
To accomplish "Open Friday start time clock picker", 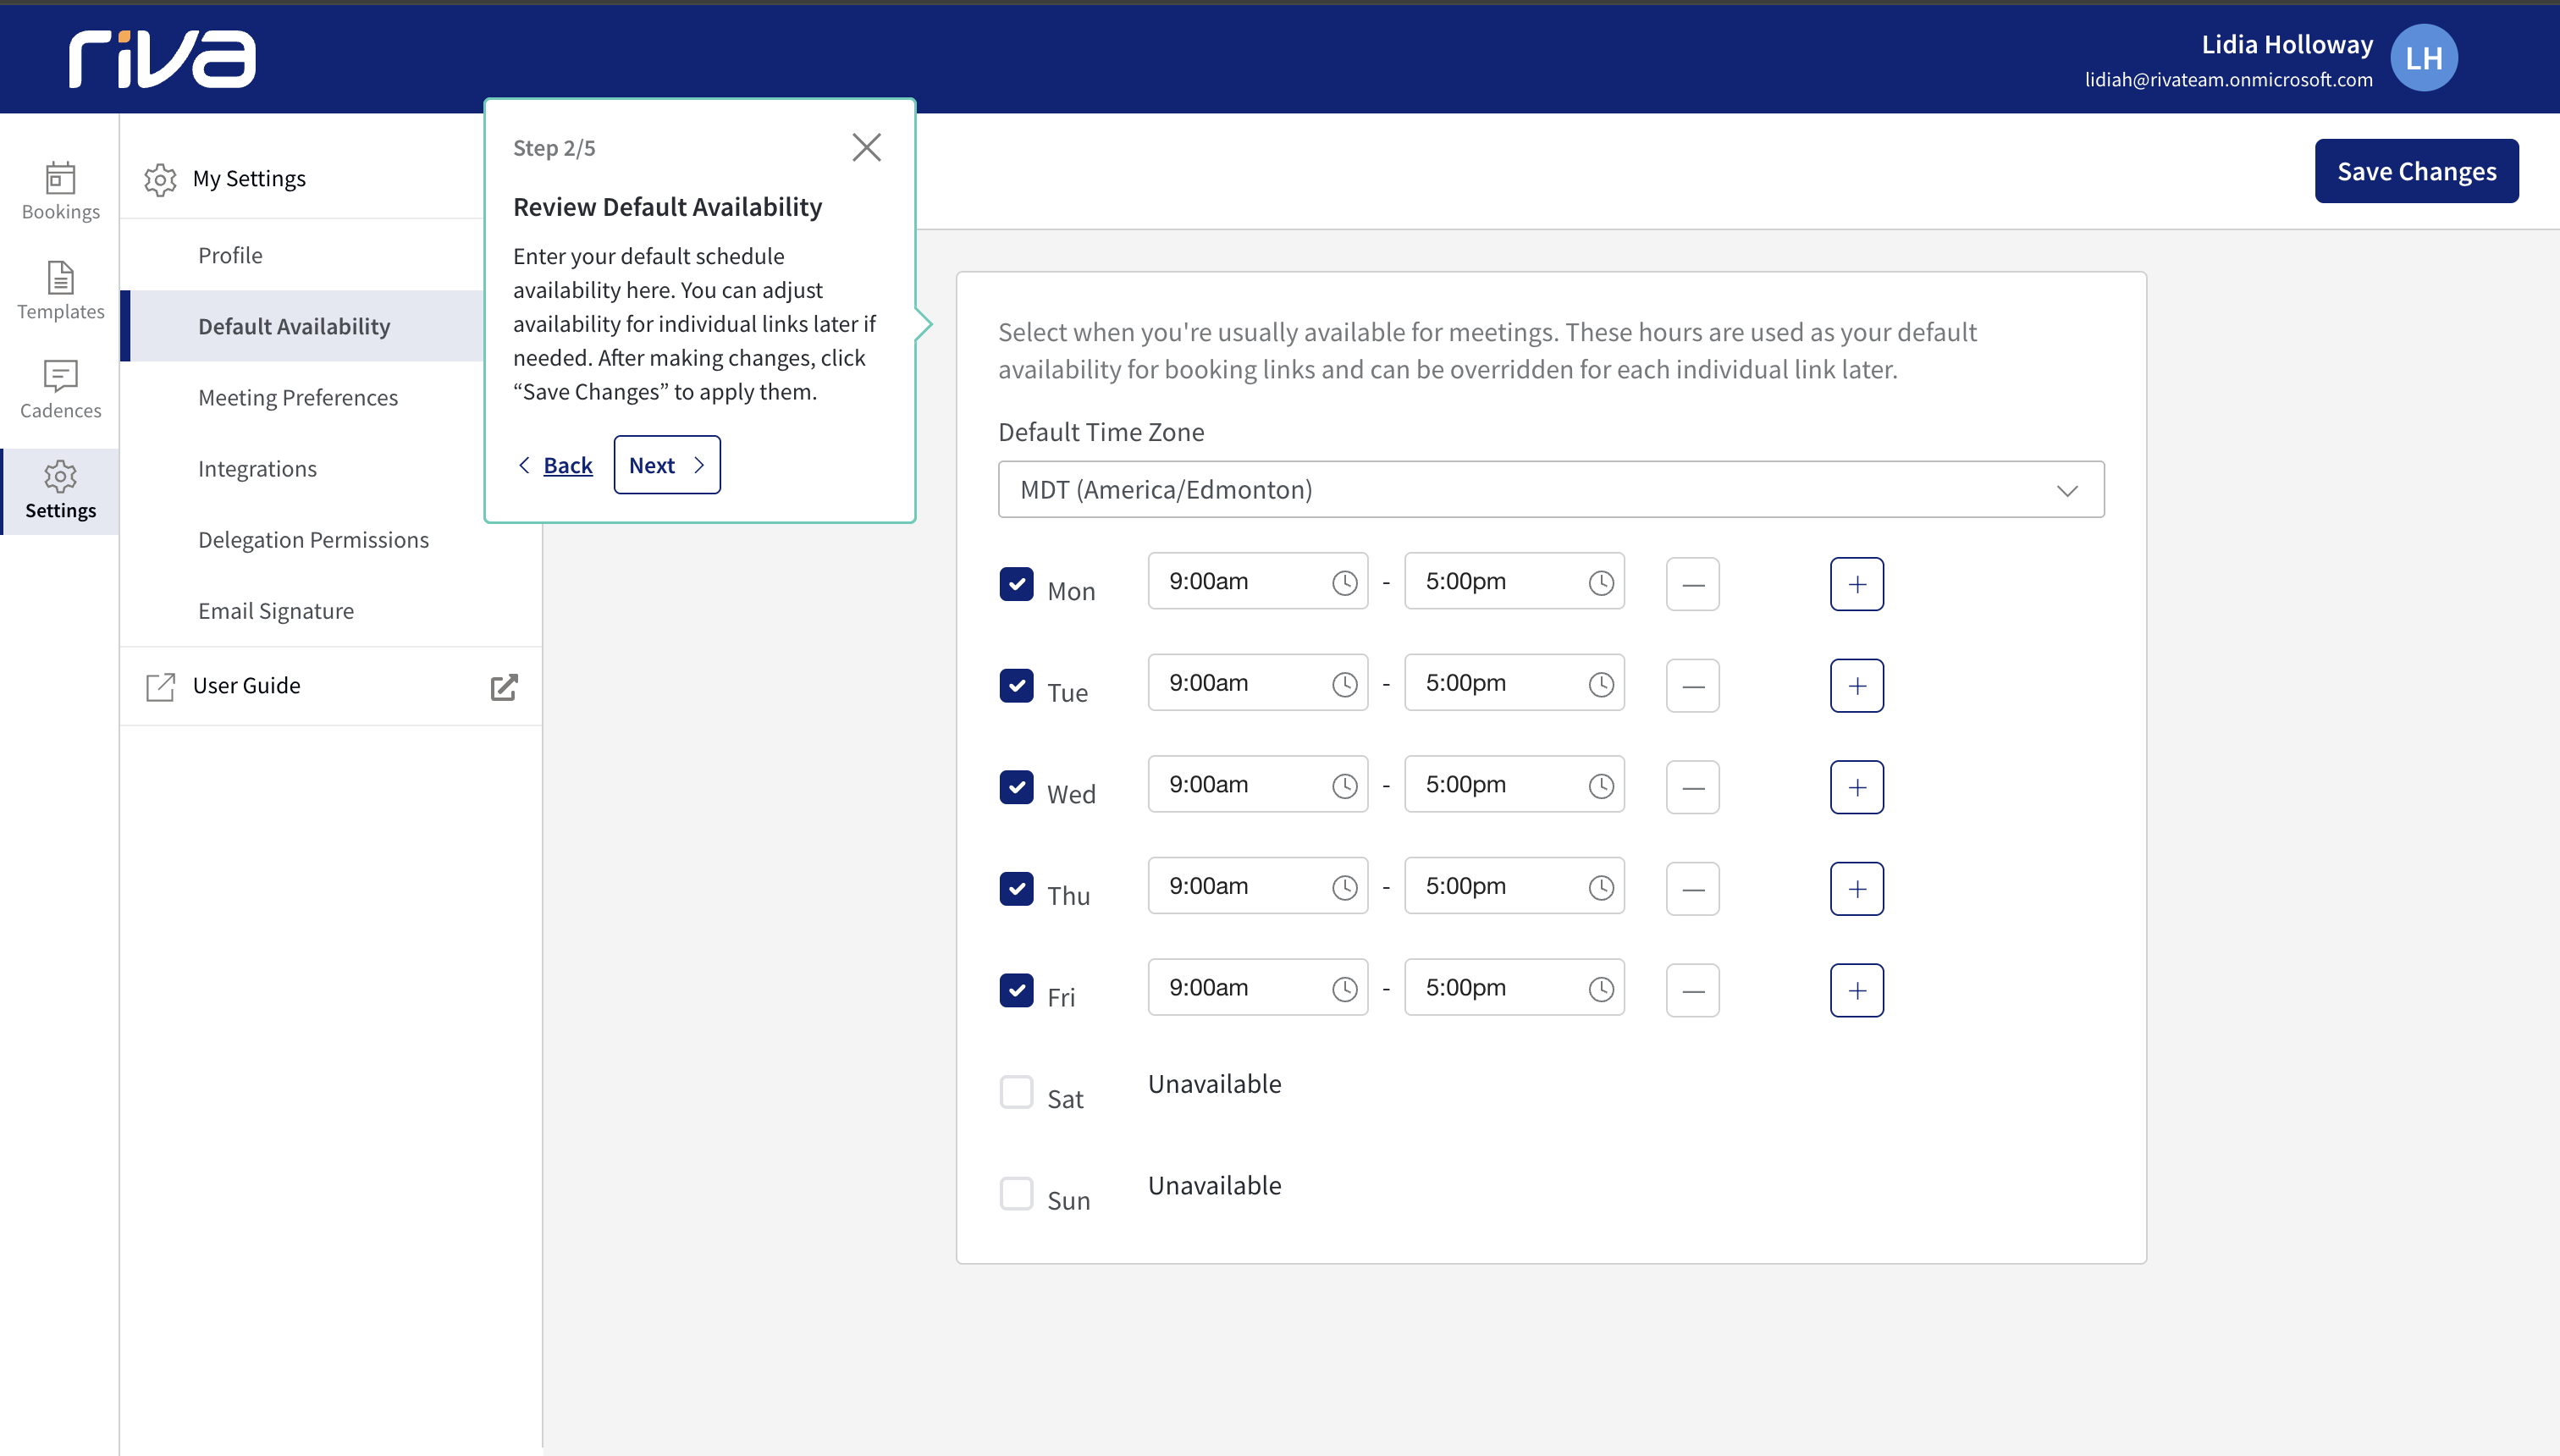I will (x=1345, y=989).
